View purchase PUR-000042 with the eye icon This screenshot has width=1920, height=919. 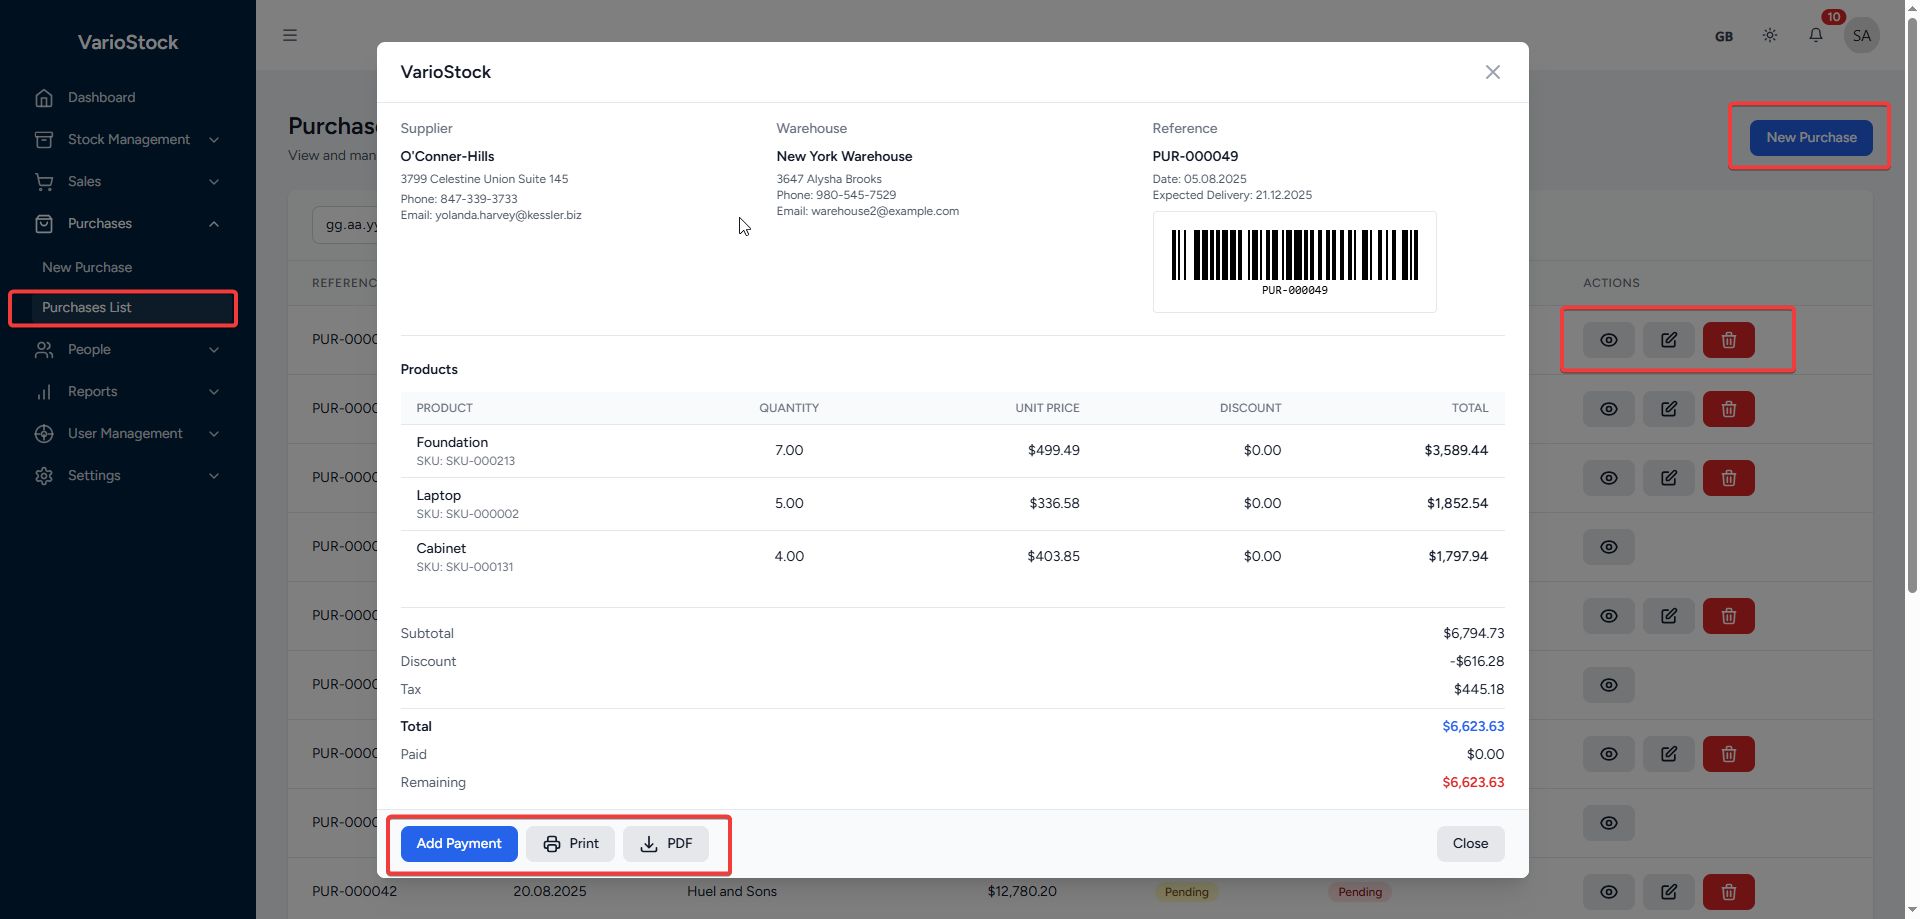pos(1608,891)
